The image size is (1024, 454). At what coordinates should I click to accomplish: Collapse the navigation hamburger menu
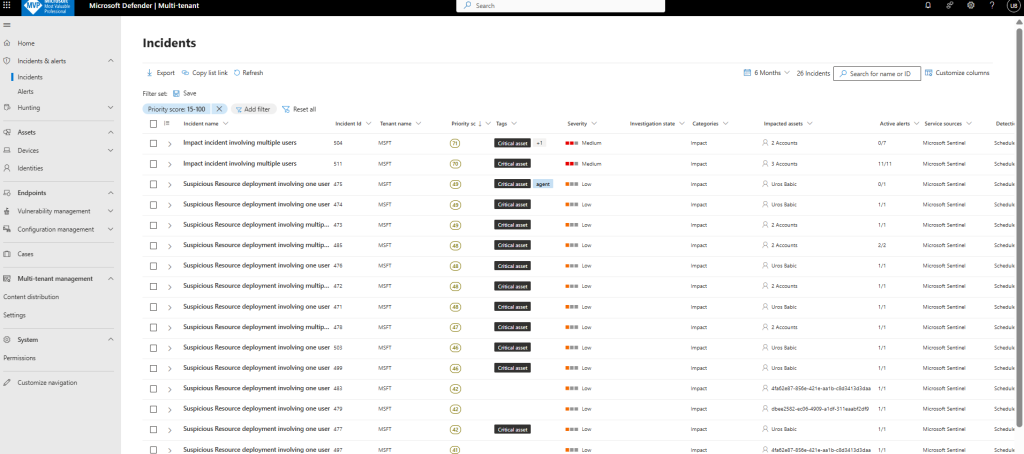tap(7, 24)
